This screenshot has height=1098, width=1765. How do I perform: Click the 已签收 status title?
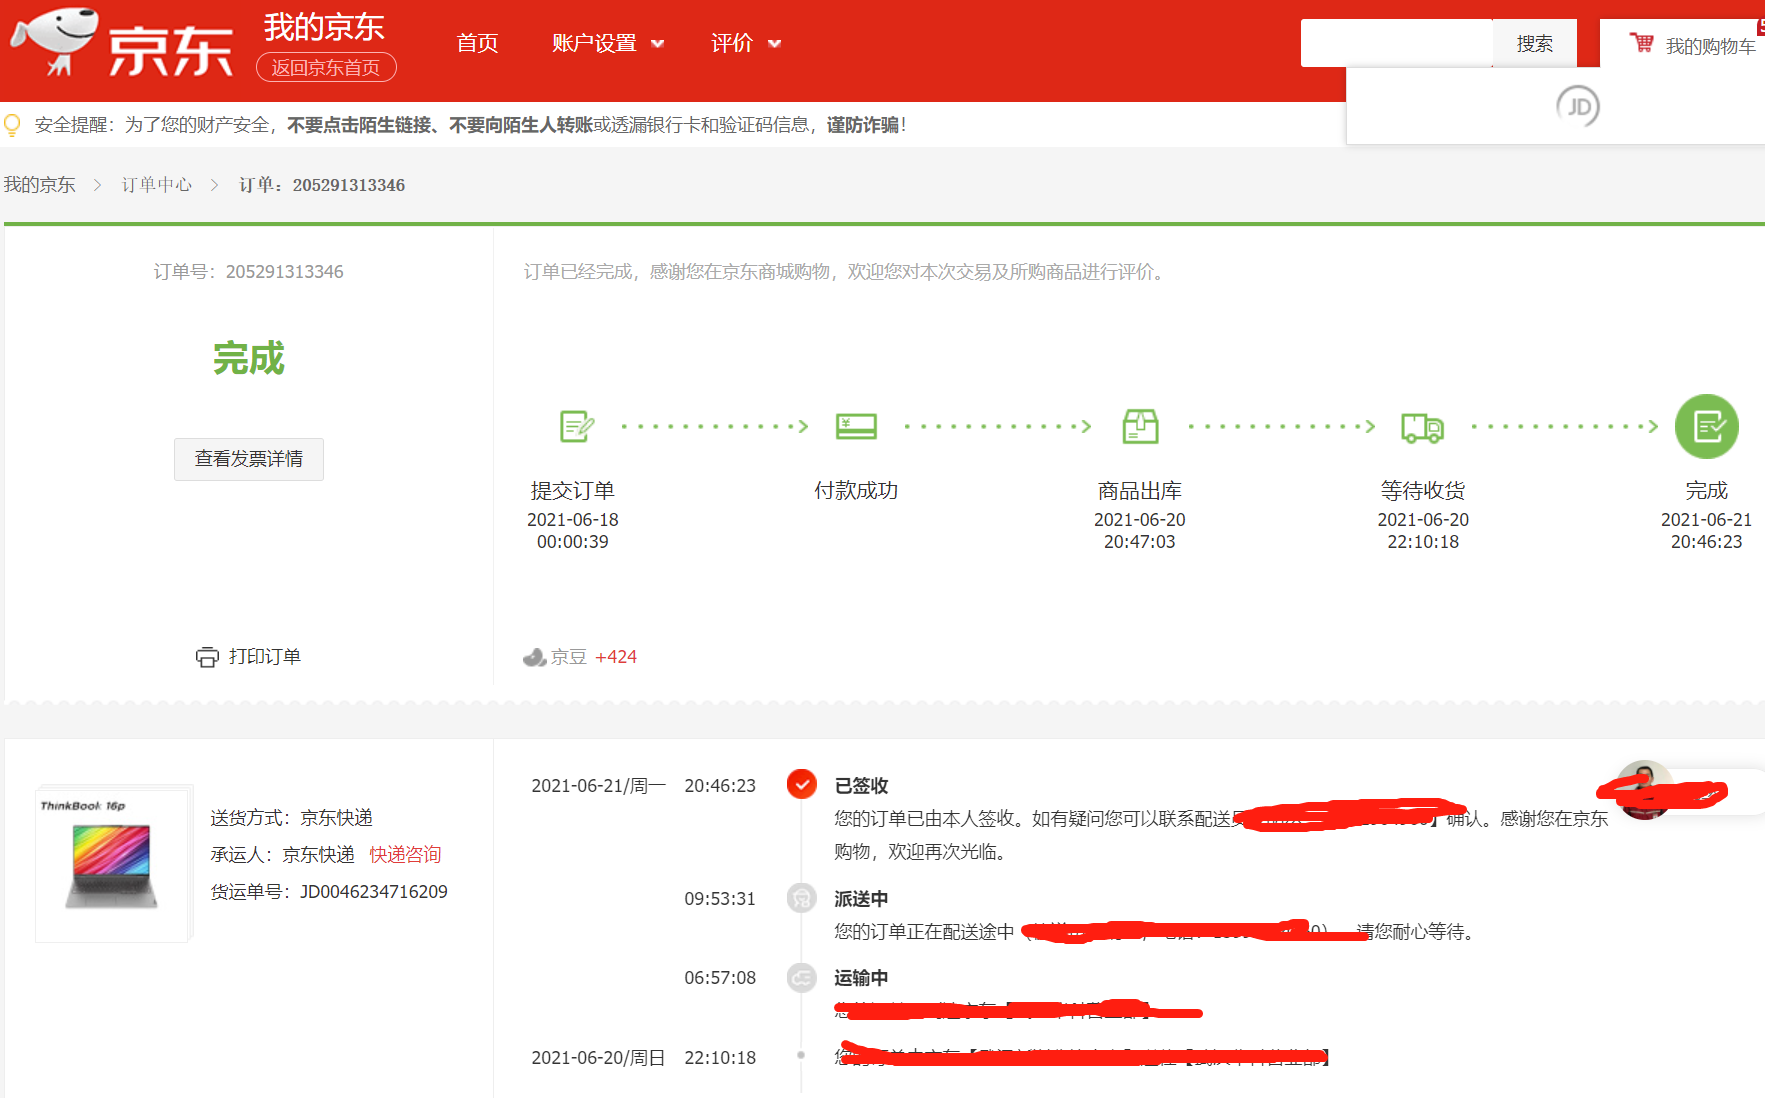coord(862,786)
